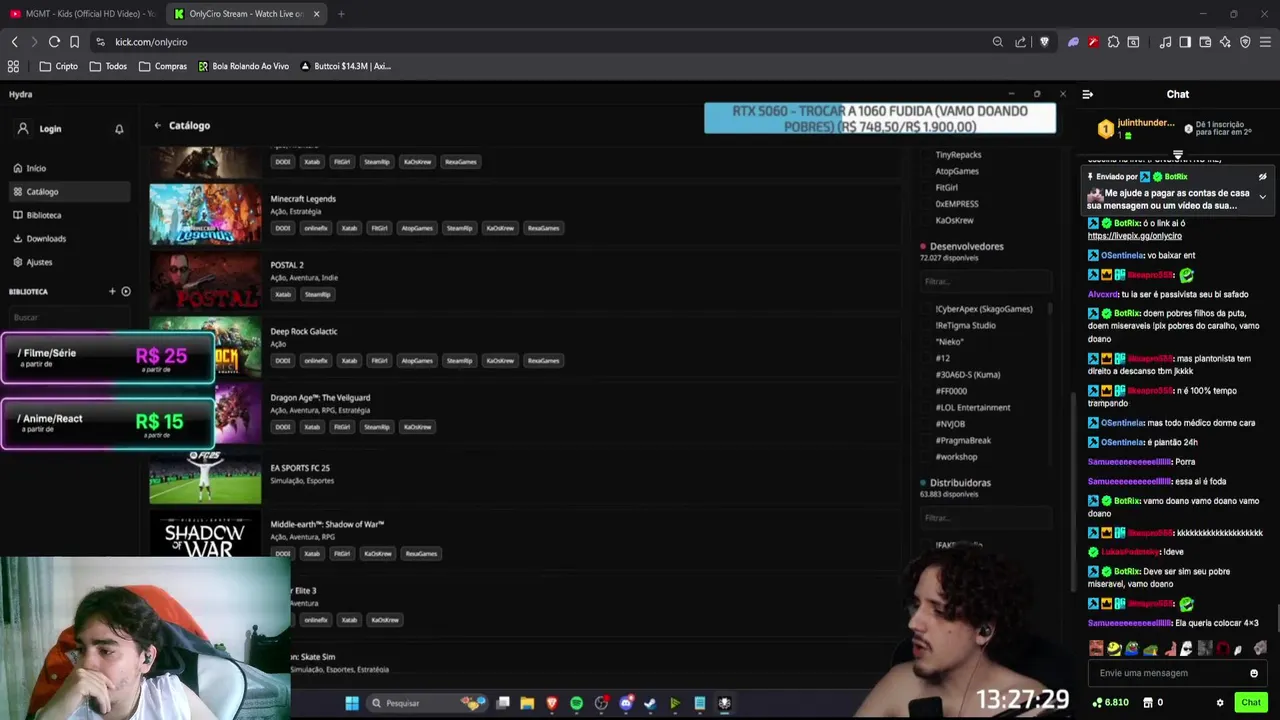Open the Brave wallet icon
Viewport: 1280px width, 720px height.
click(x=1205, y=42)
